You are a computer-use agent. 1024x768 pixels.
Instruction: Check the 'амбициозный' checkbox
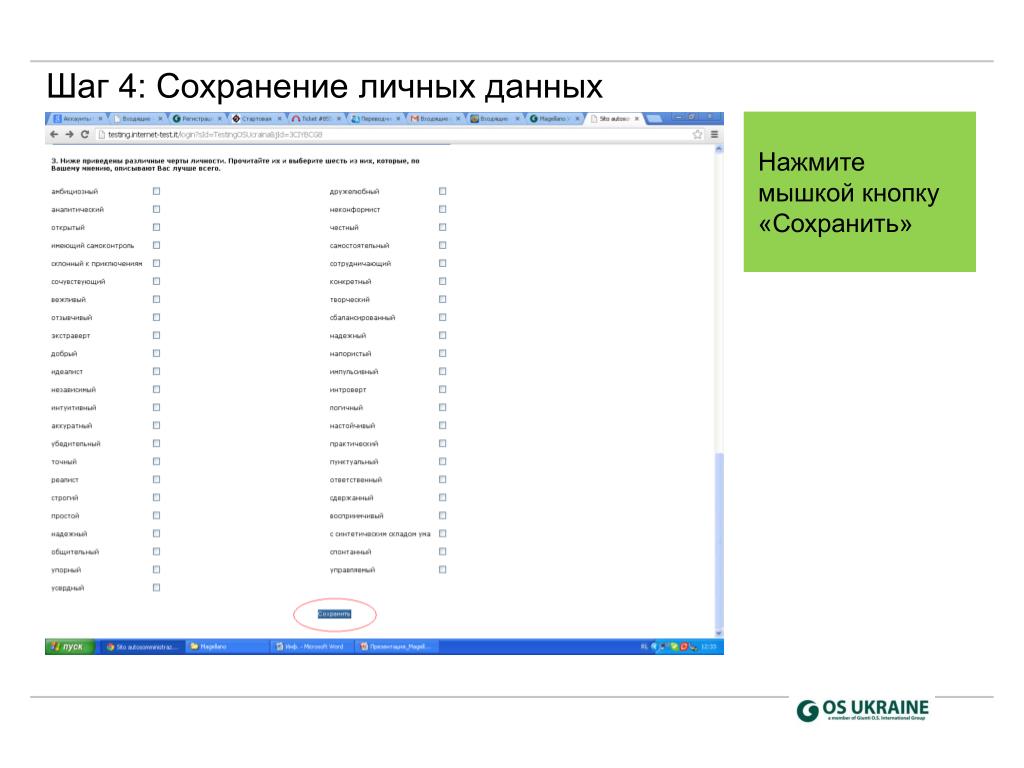click(x=157, y=191)
